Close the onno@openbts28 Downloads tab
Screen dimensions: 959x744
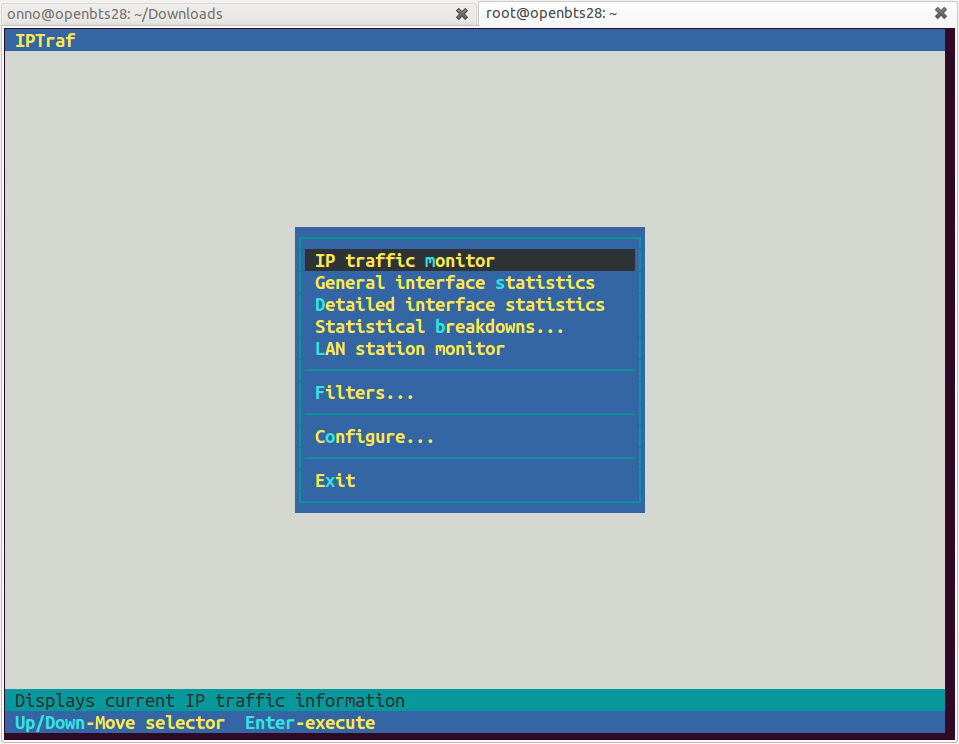(x=462, y=14)
